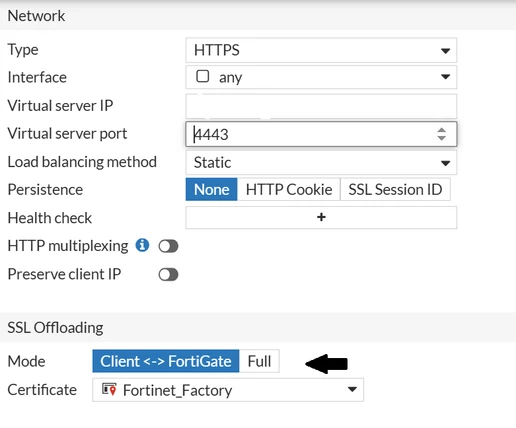Select HTTP Cookie persistence option
This screenshot has width=516, height=428.
click(289, 189)
